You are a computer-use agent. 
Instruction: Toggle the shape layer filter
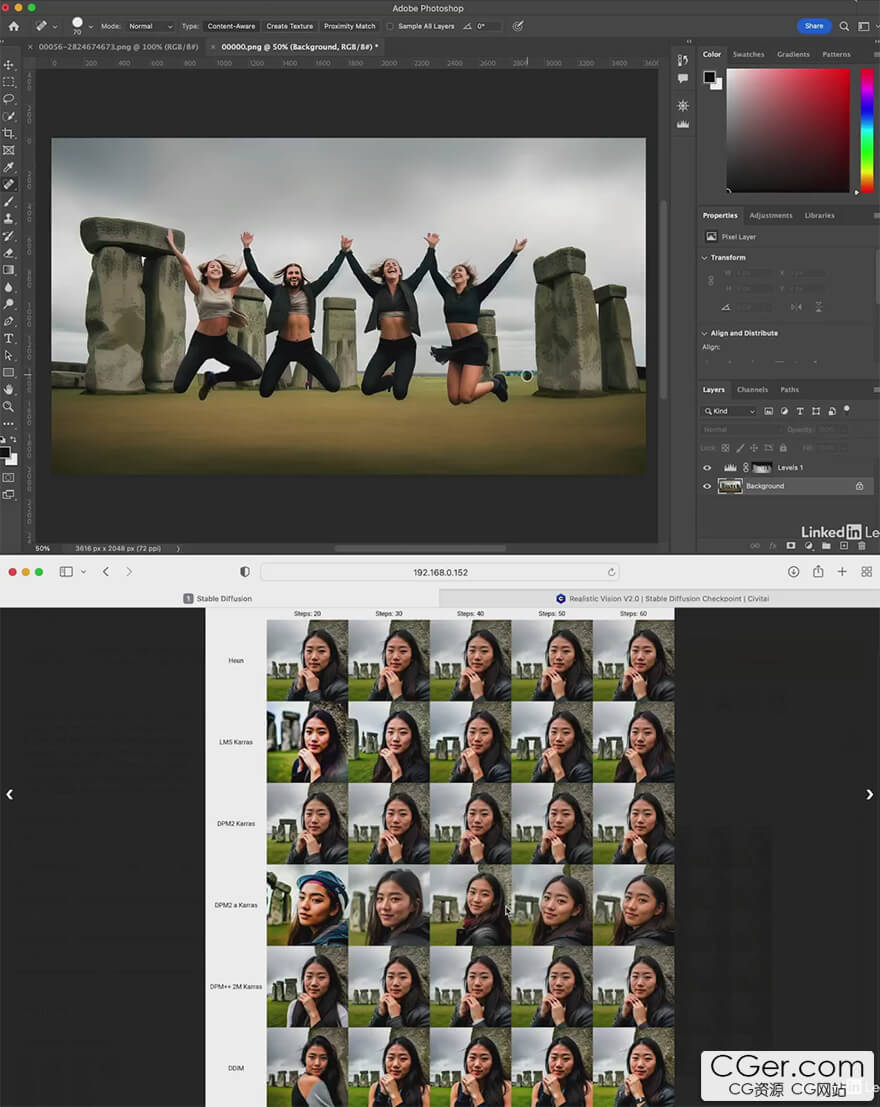coord(816,411)
